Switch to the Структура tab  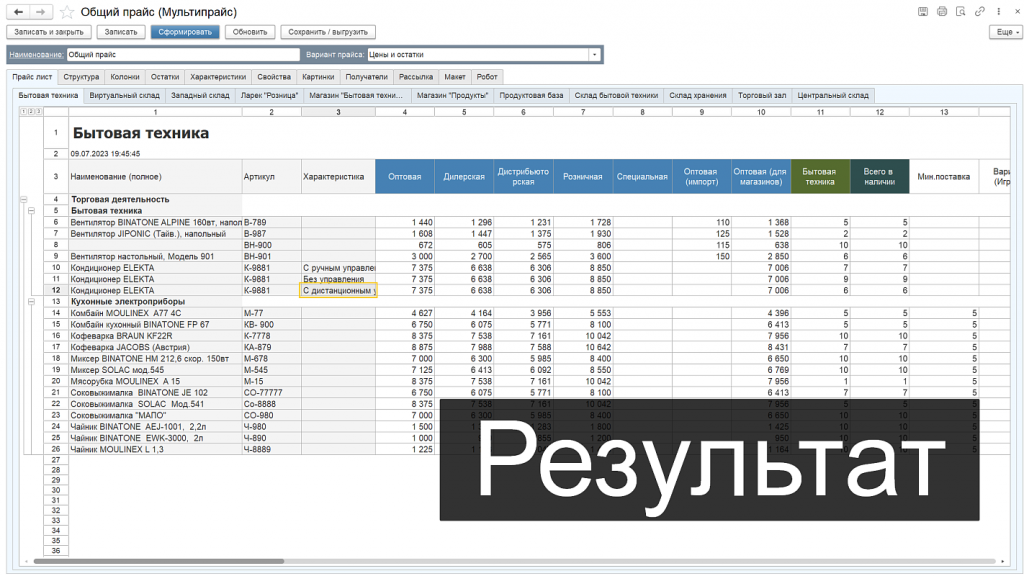tap(81, 77)
